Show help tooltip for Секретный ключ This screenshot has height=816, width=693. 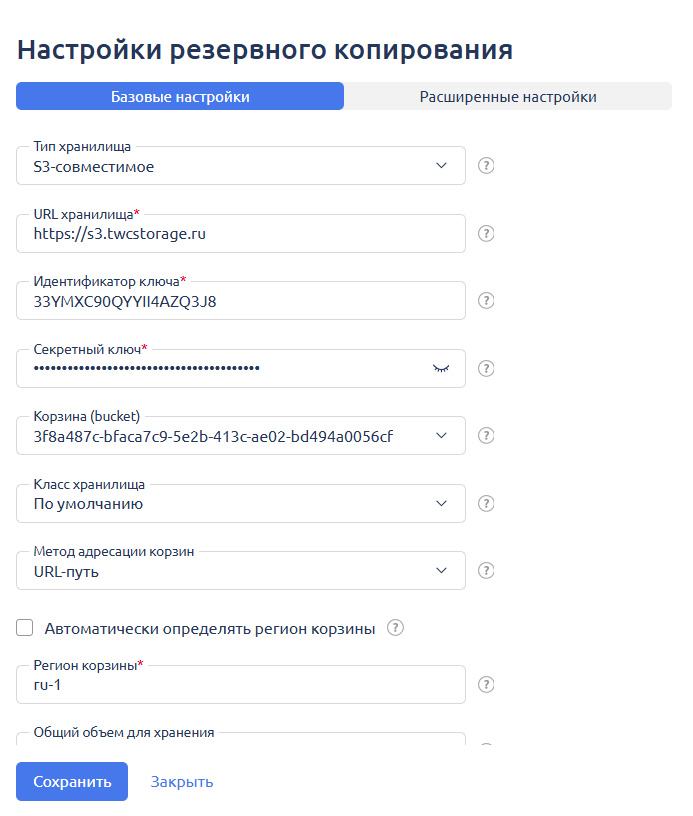[x=486, y=368]
